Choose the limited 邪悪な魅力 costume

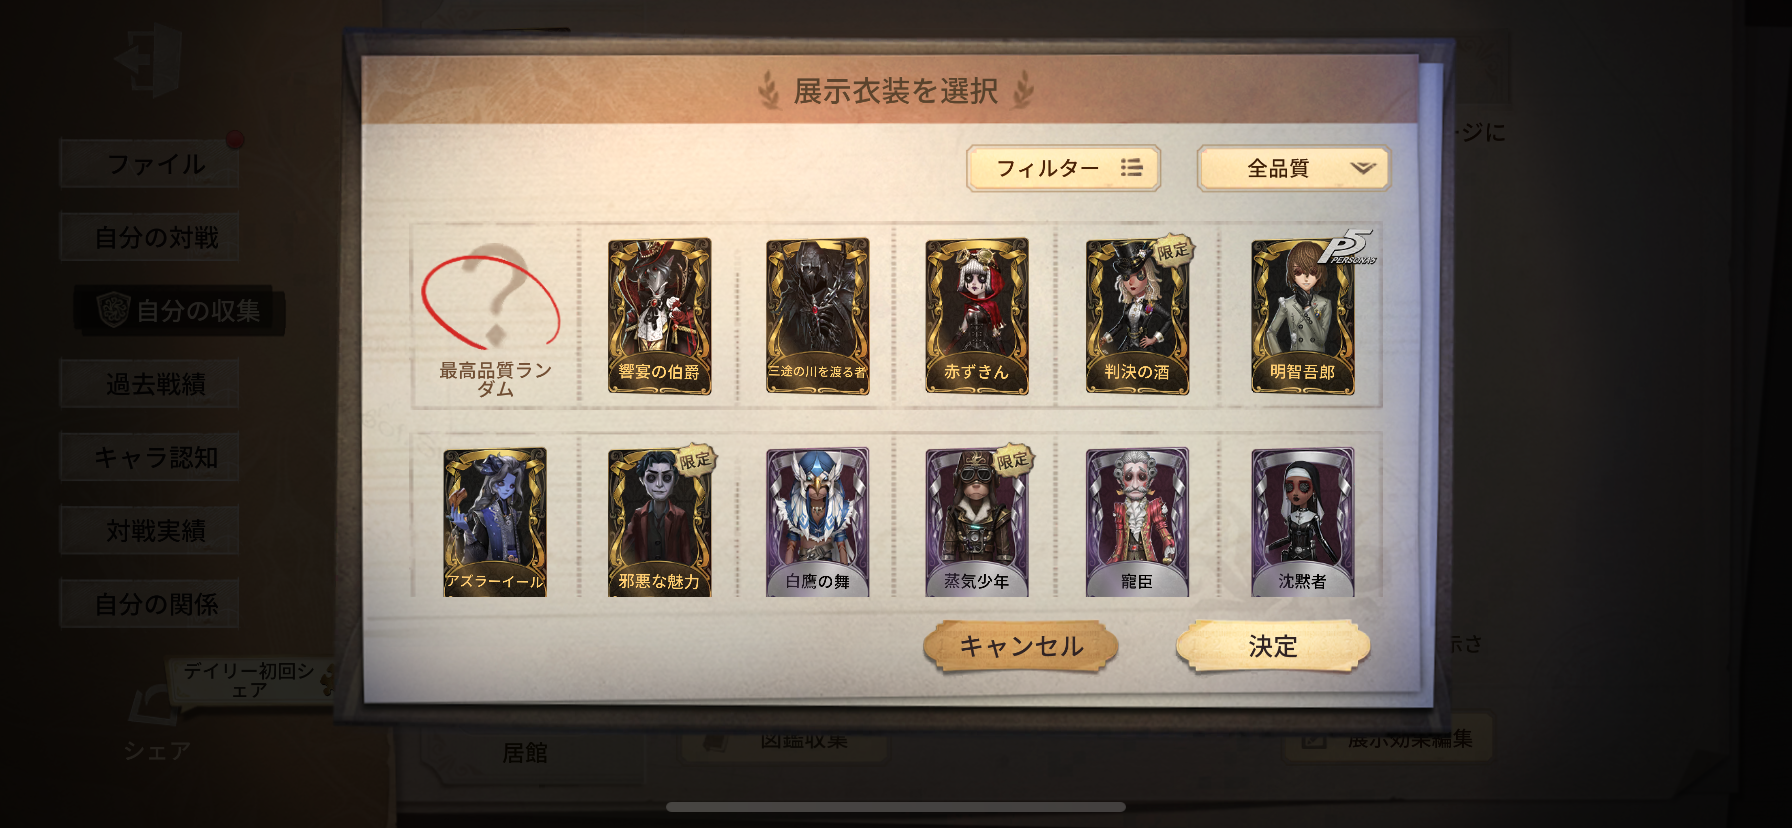659,522
